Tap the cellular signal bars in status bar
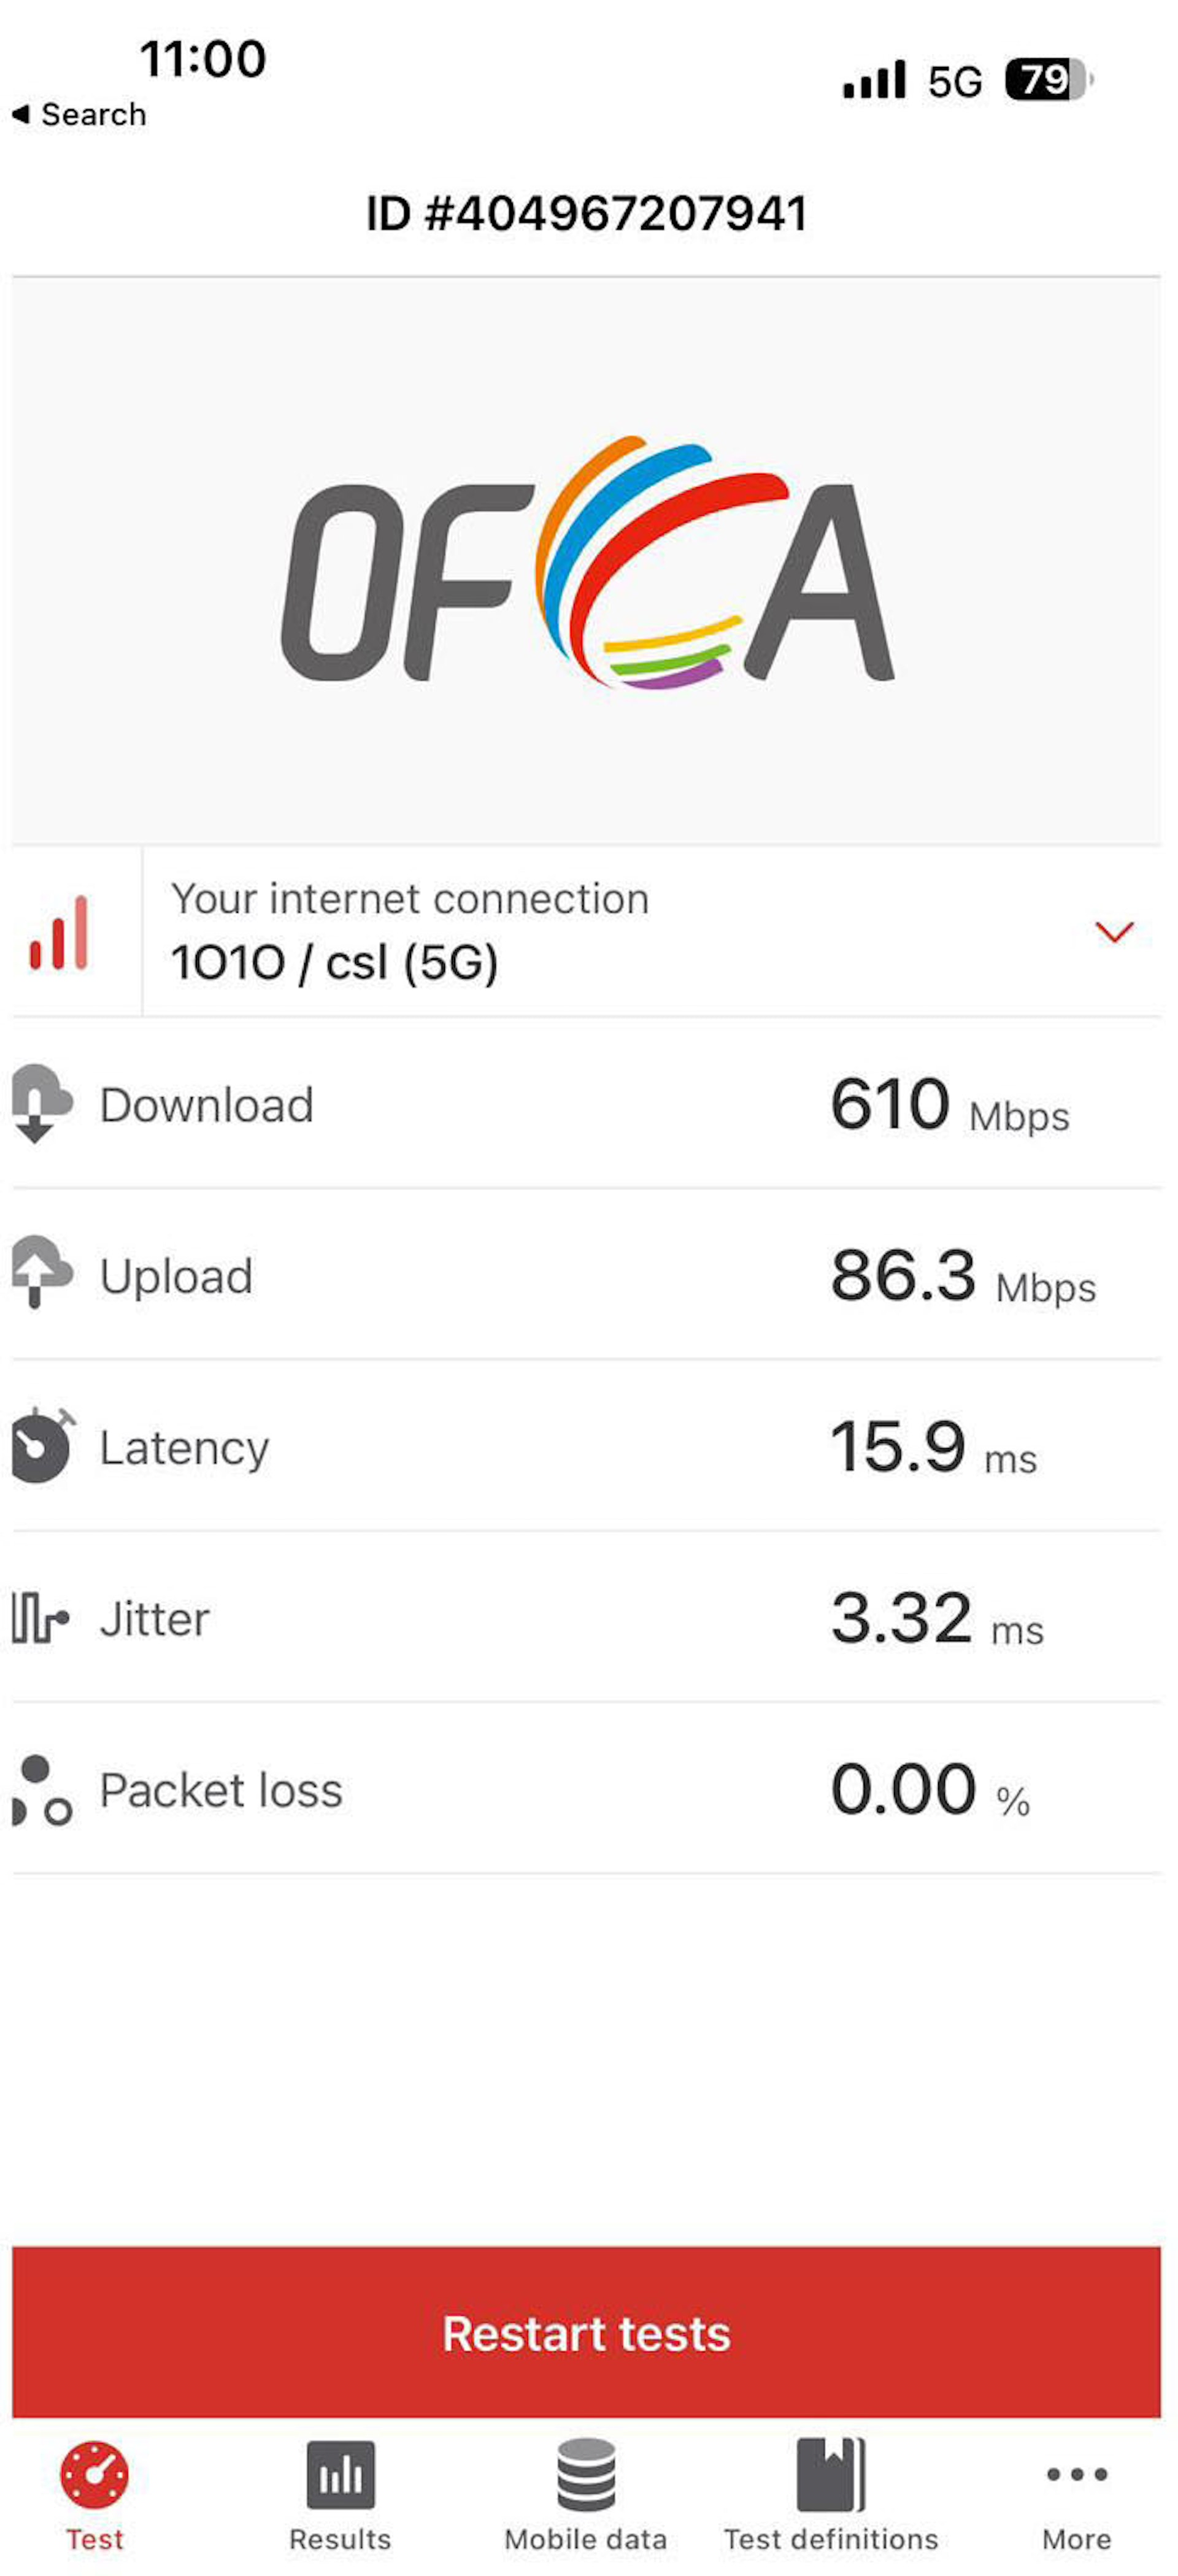The height and width of the screenshot is (2576, 1178). [x=874, y=80]
